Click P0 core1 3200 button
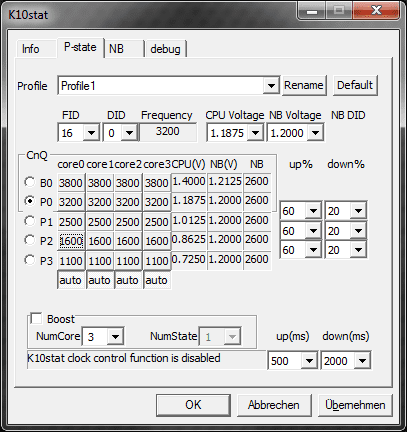The width and height of the screenshot is (407, 432). [100, 202]
